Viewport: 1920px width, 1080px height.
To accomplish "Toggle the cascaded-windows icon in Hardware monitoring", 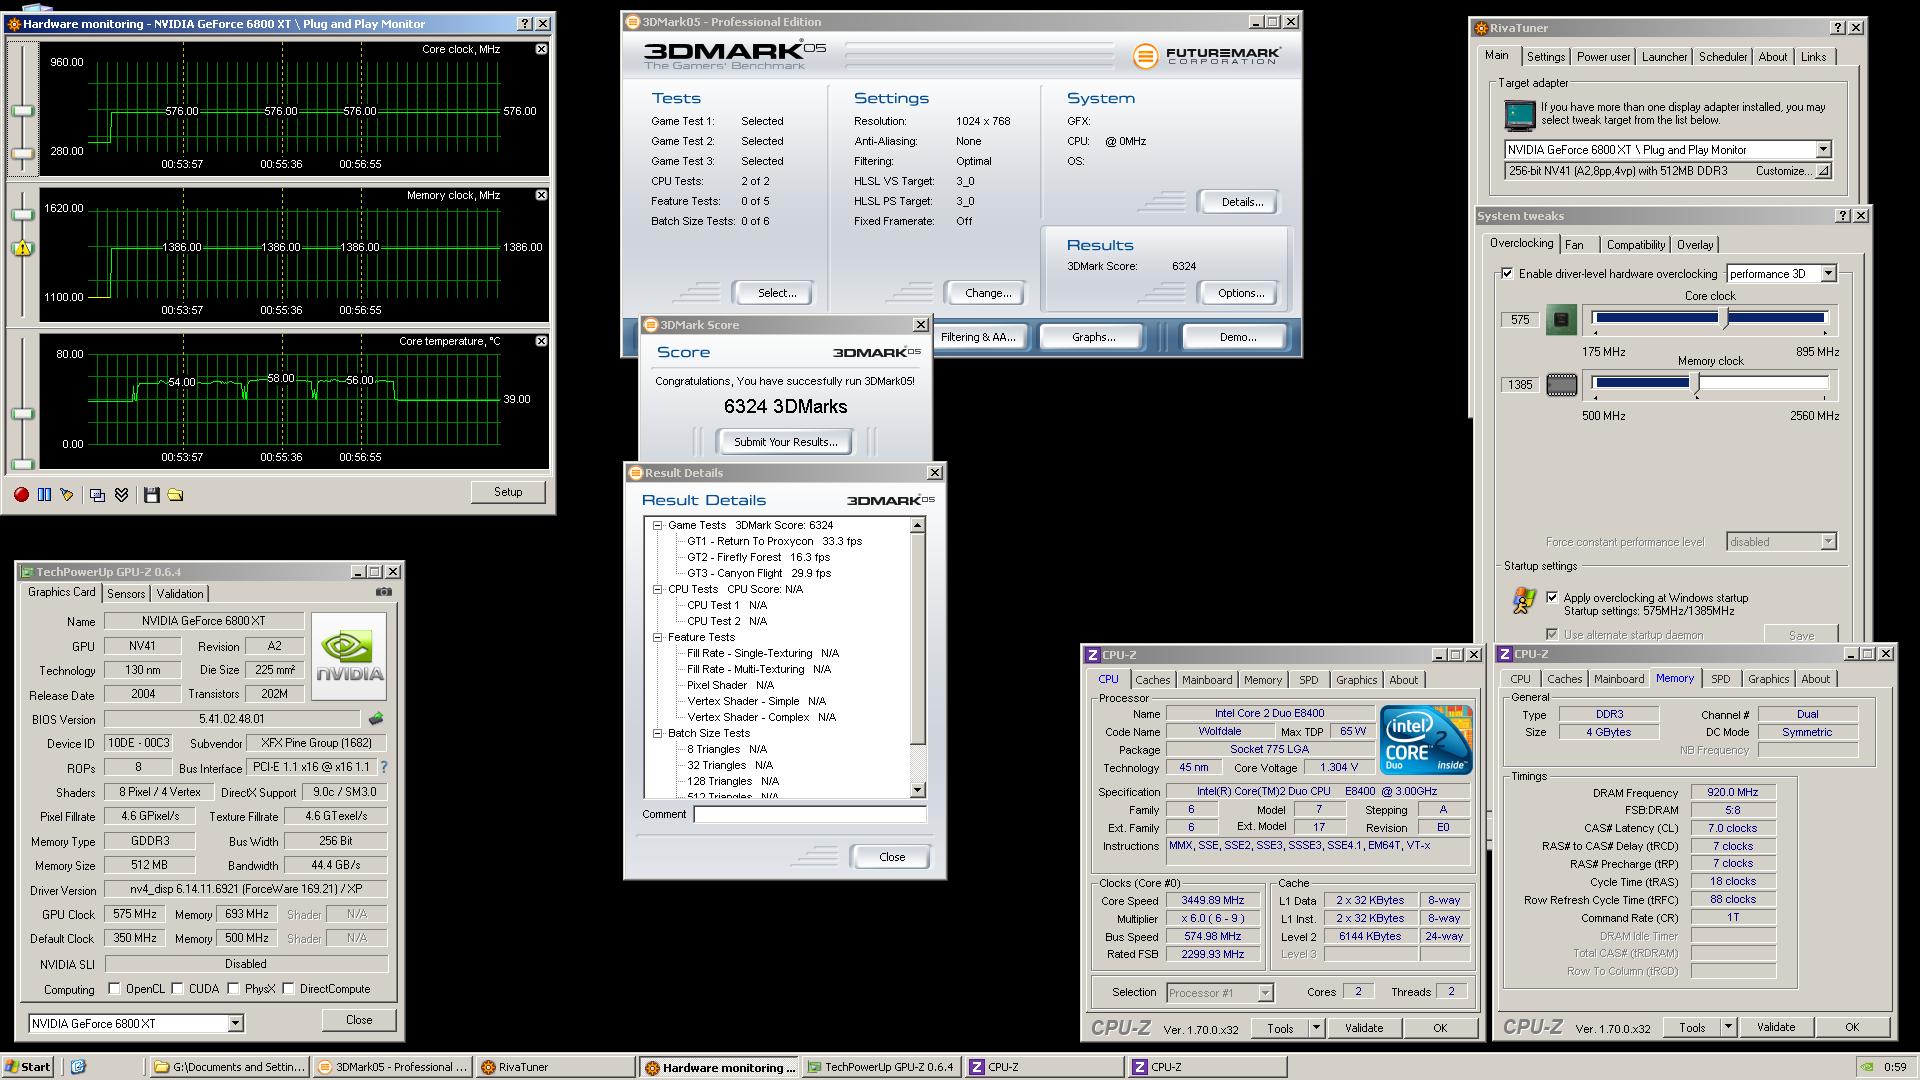I will [x=97, y=495].
